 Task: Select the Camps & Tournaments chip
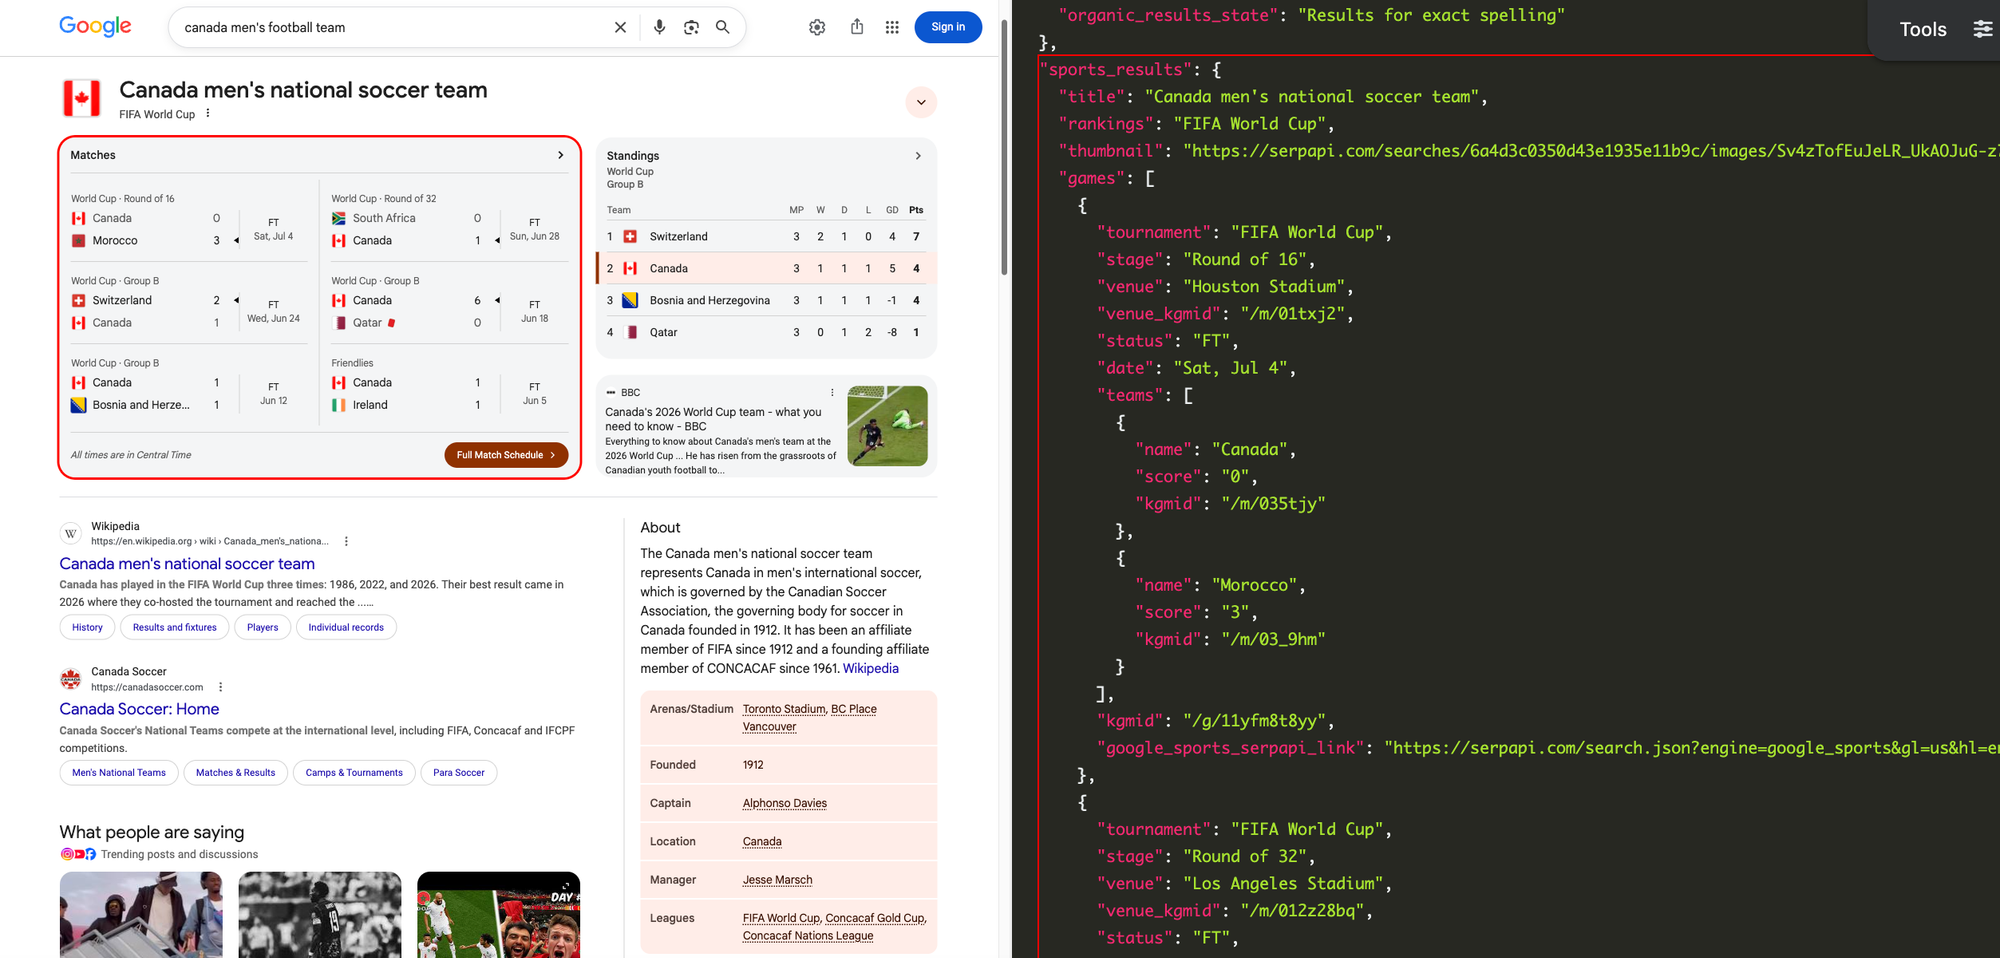click(354, 773)
